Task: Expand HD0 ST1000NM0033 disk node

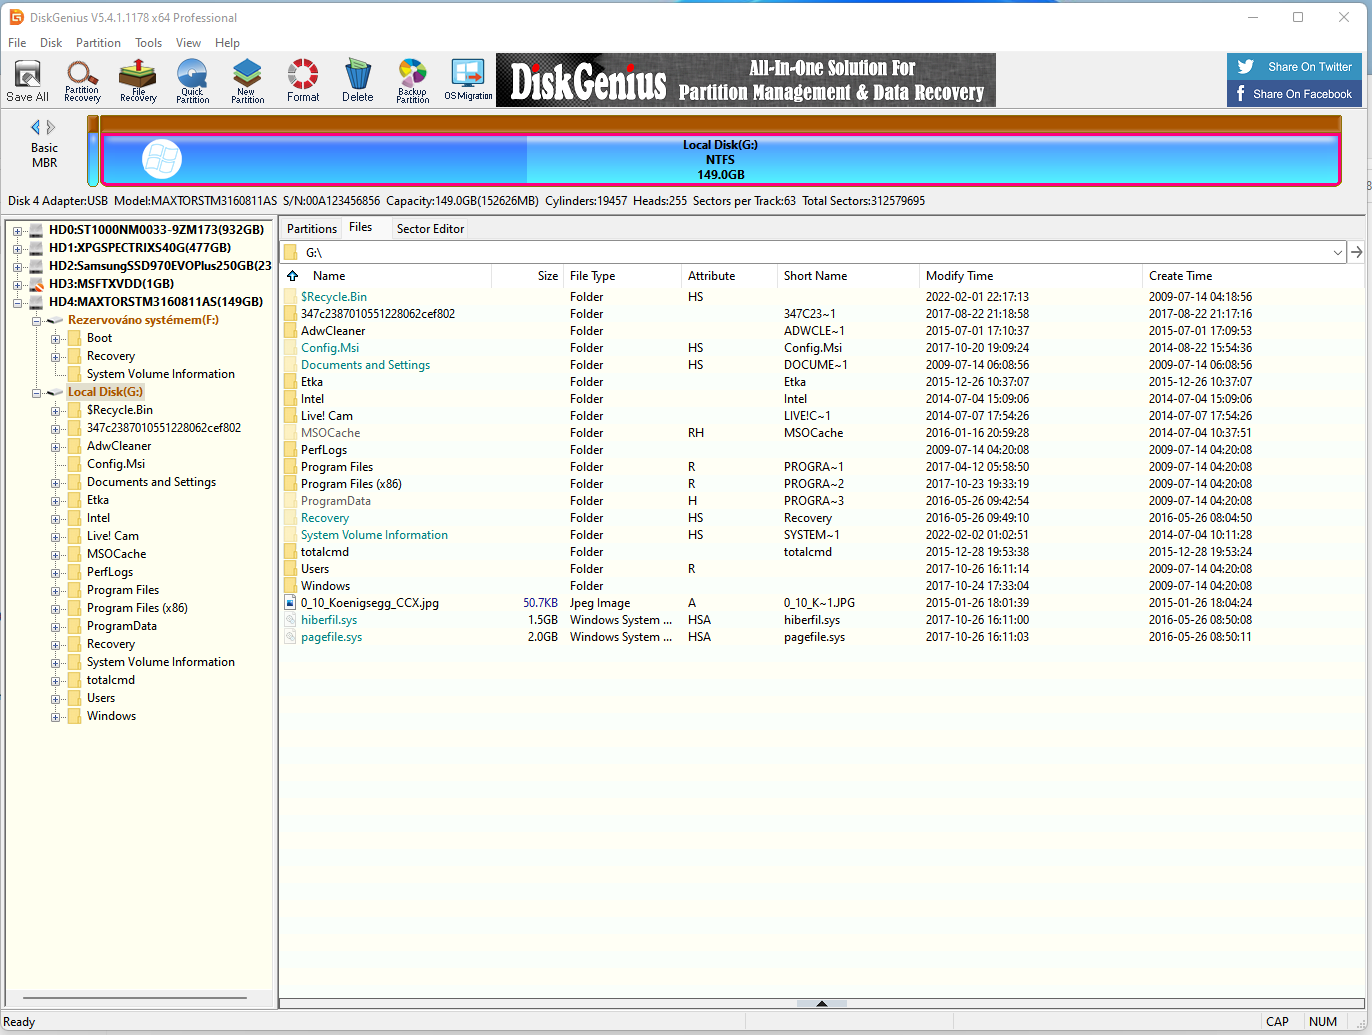Action: (18, 230)
